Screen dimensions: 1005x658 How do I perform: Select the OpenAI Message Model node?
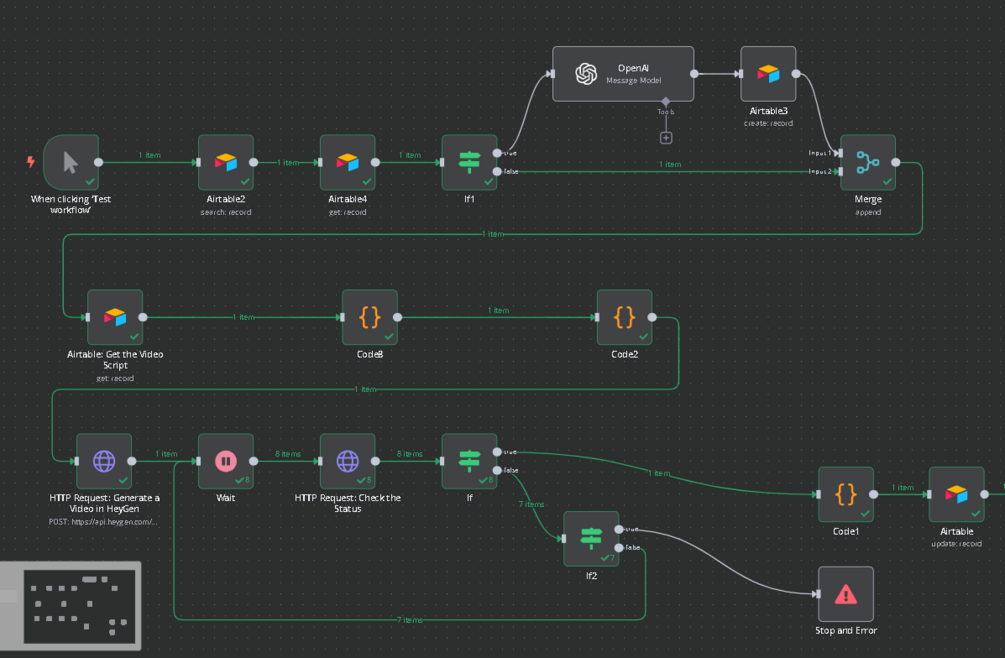pos(622,73)
